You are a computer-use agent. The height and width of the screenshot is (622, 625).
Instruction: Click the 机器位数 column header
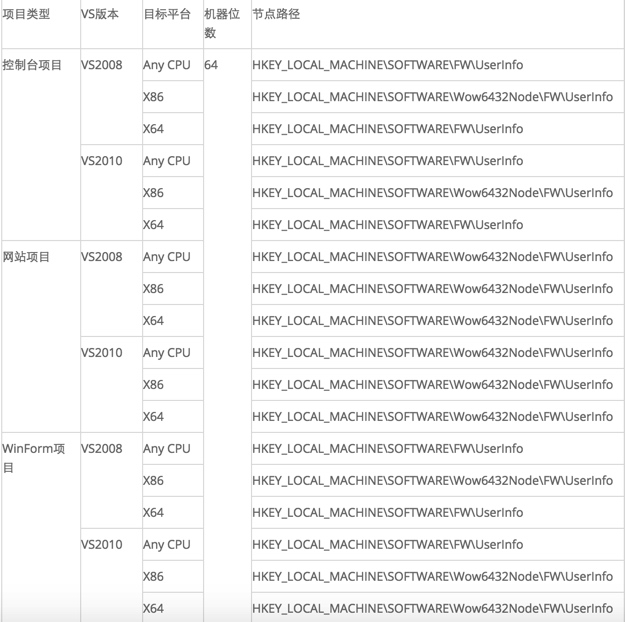[227, 24]
